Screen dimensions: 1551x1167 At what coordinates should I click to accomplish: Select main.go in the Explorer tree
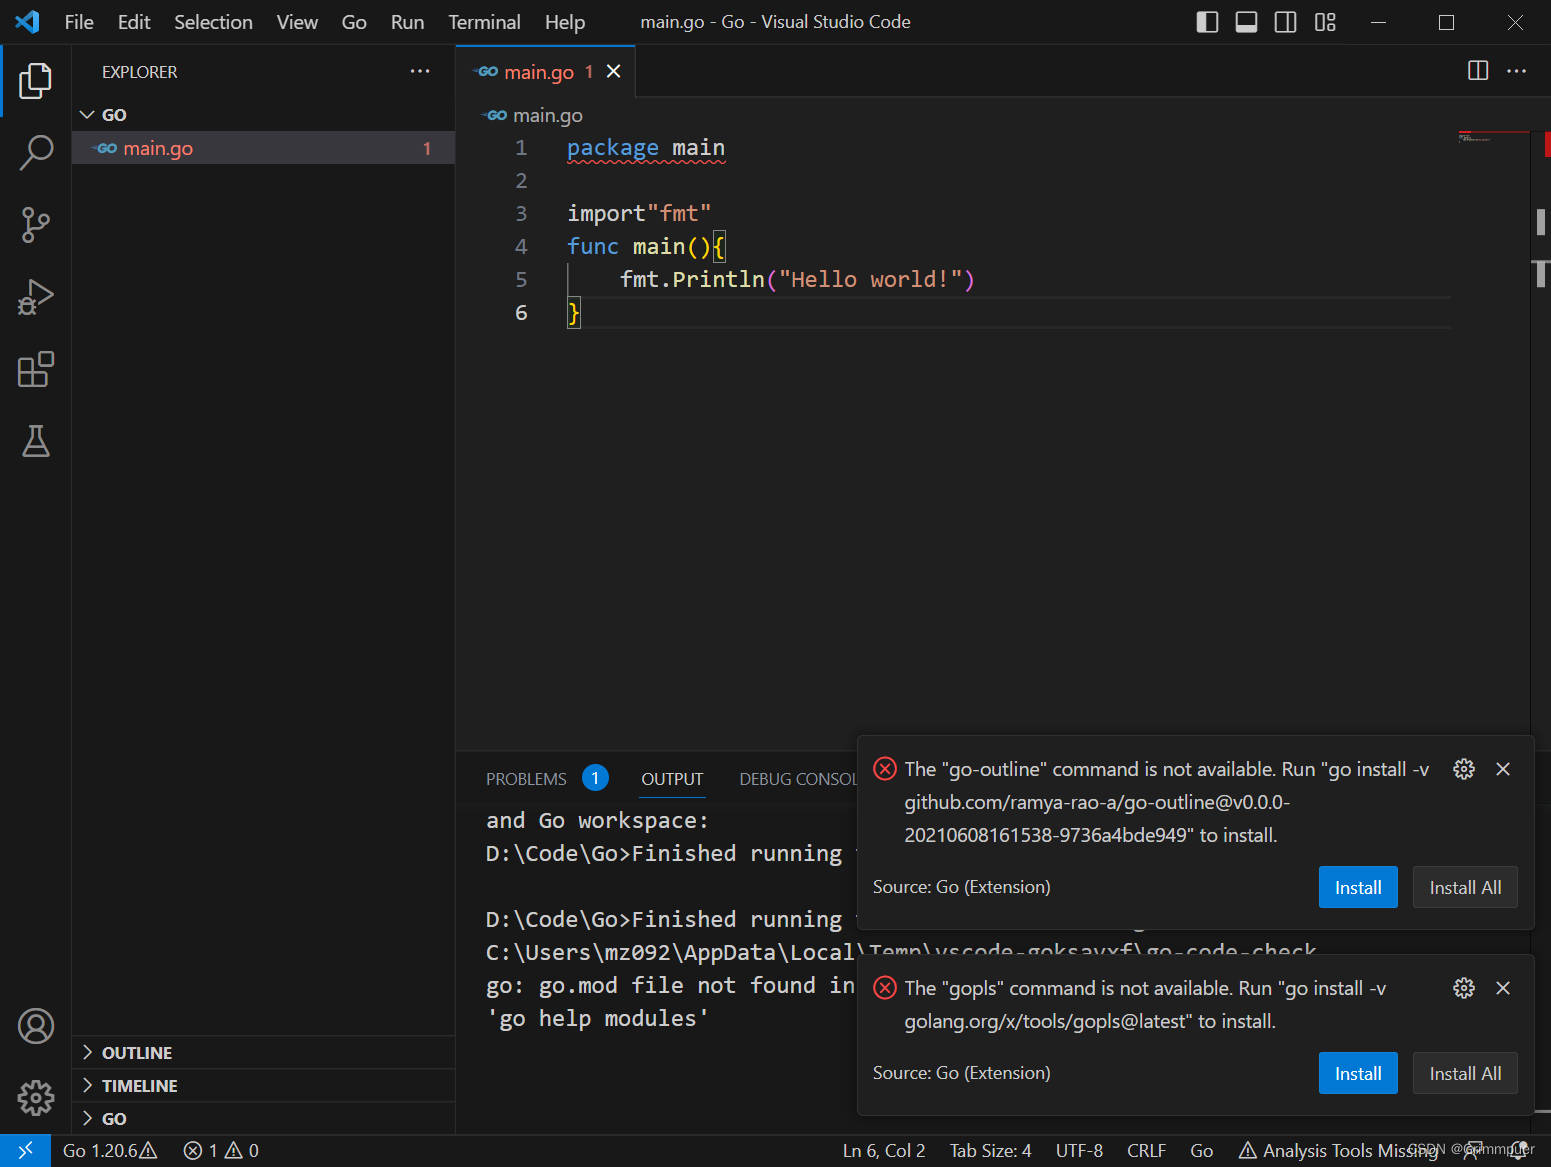[263, 148]
